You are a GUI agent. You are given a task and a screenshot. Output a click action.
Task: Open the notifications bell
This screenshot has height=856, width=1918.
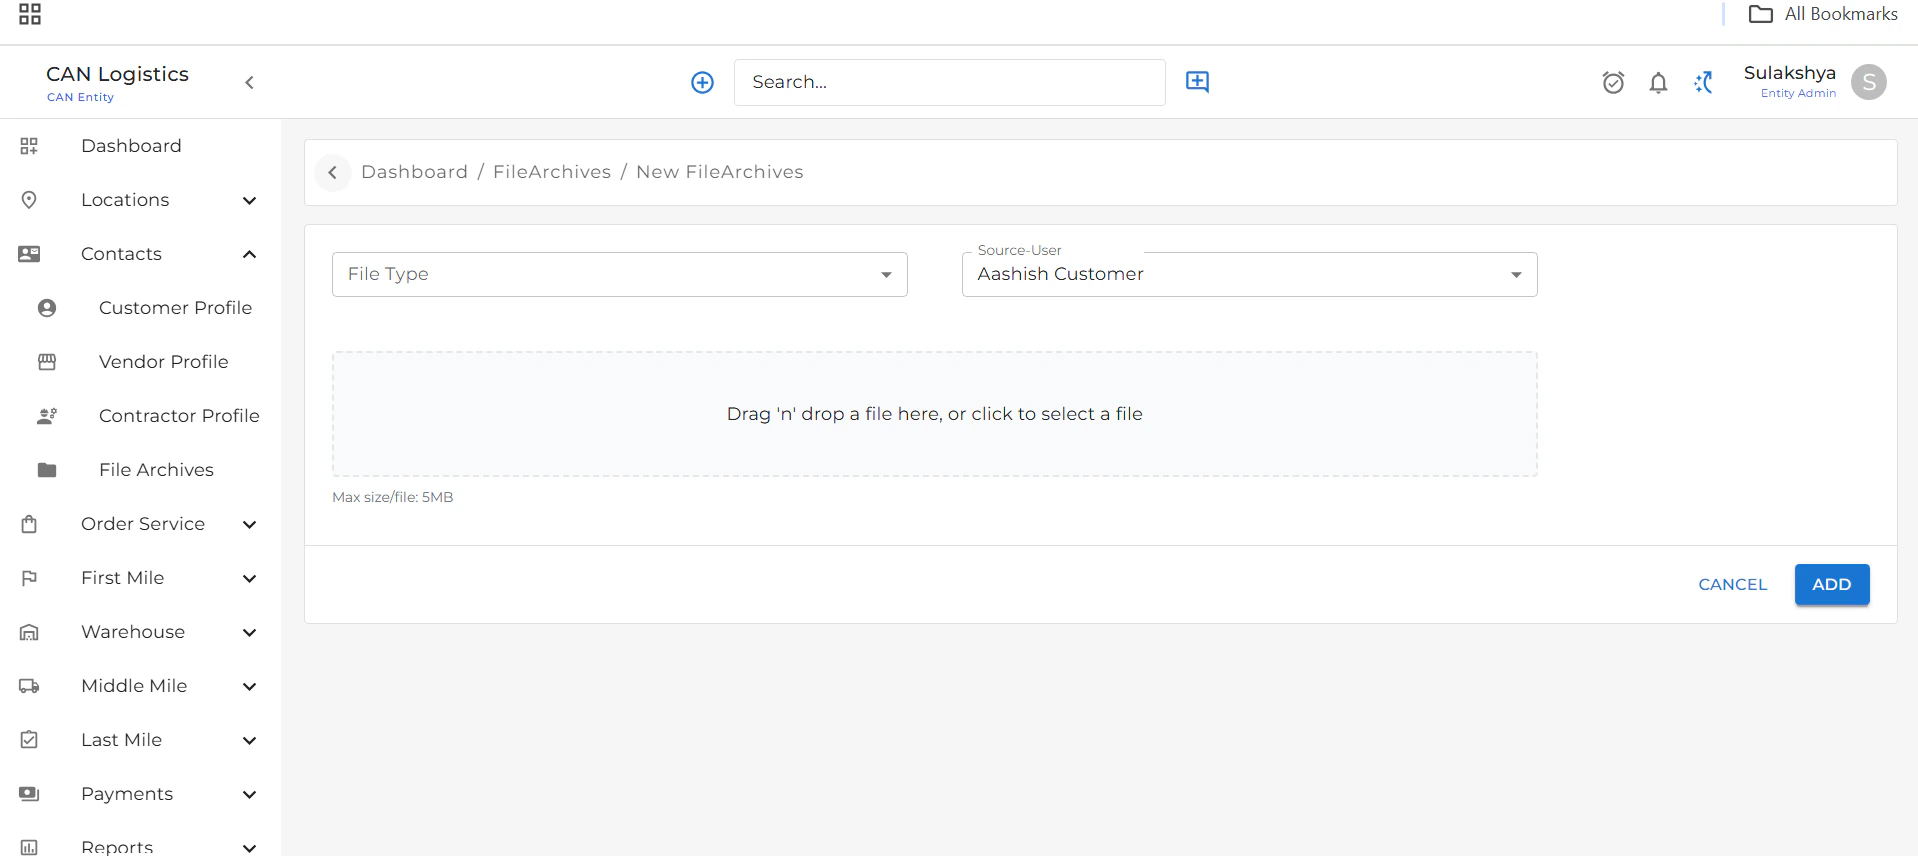[1658, 82]
